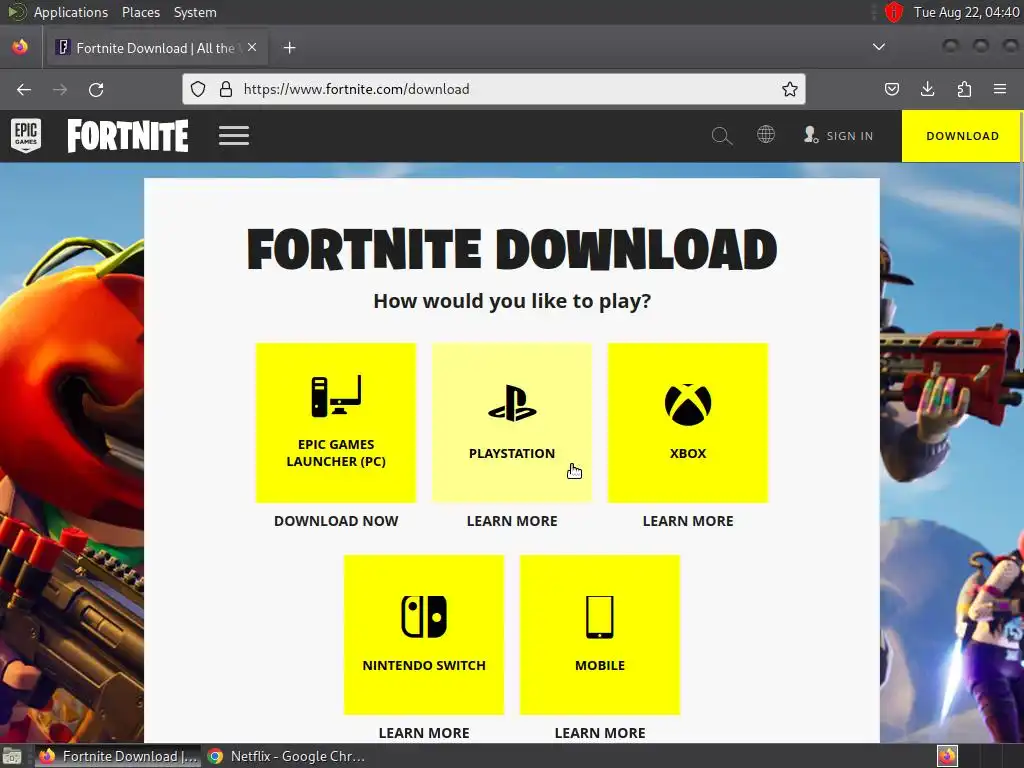1024x768 pixels.
Task: Click the date and time clock
Action: click(x=966, y=12)
